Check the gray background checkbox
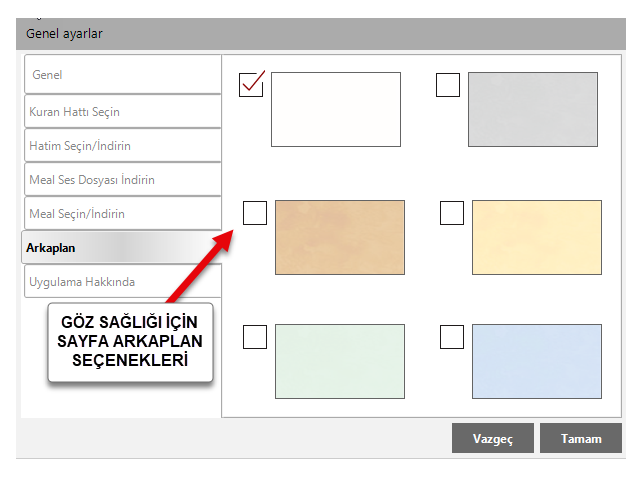The width and height of the screenshot is (642, 477). pos(448,85)
